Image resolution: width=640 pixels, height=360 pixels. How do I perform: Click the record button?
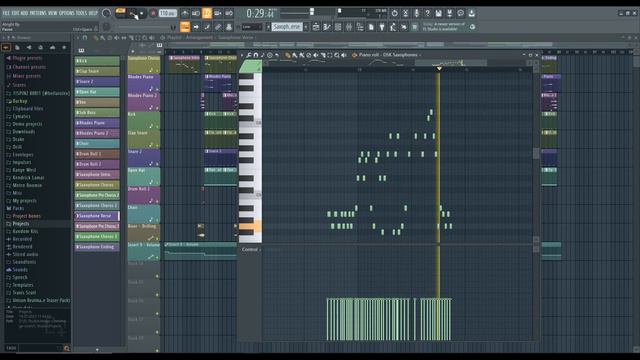[x=153, y=13]
